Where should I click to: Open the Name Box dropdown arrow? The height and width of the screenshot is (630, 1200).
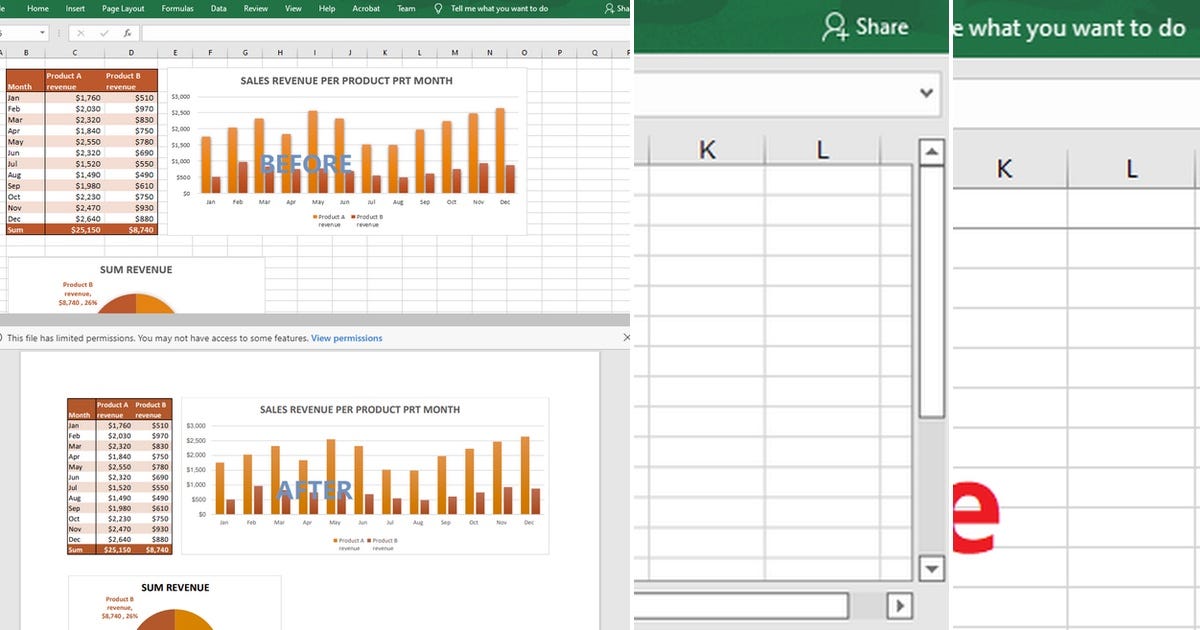tap(43, 33)
